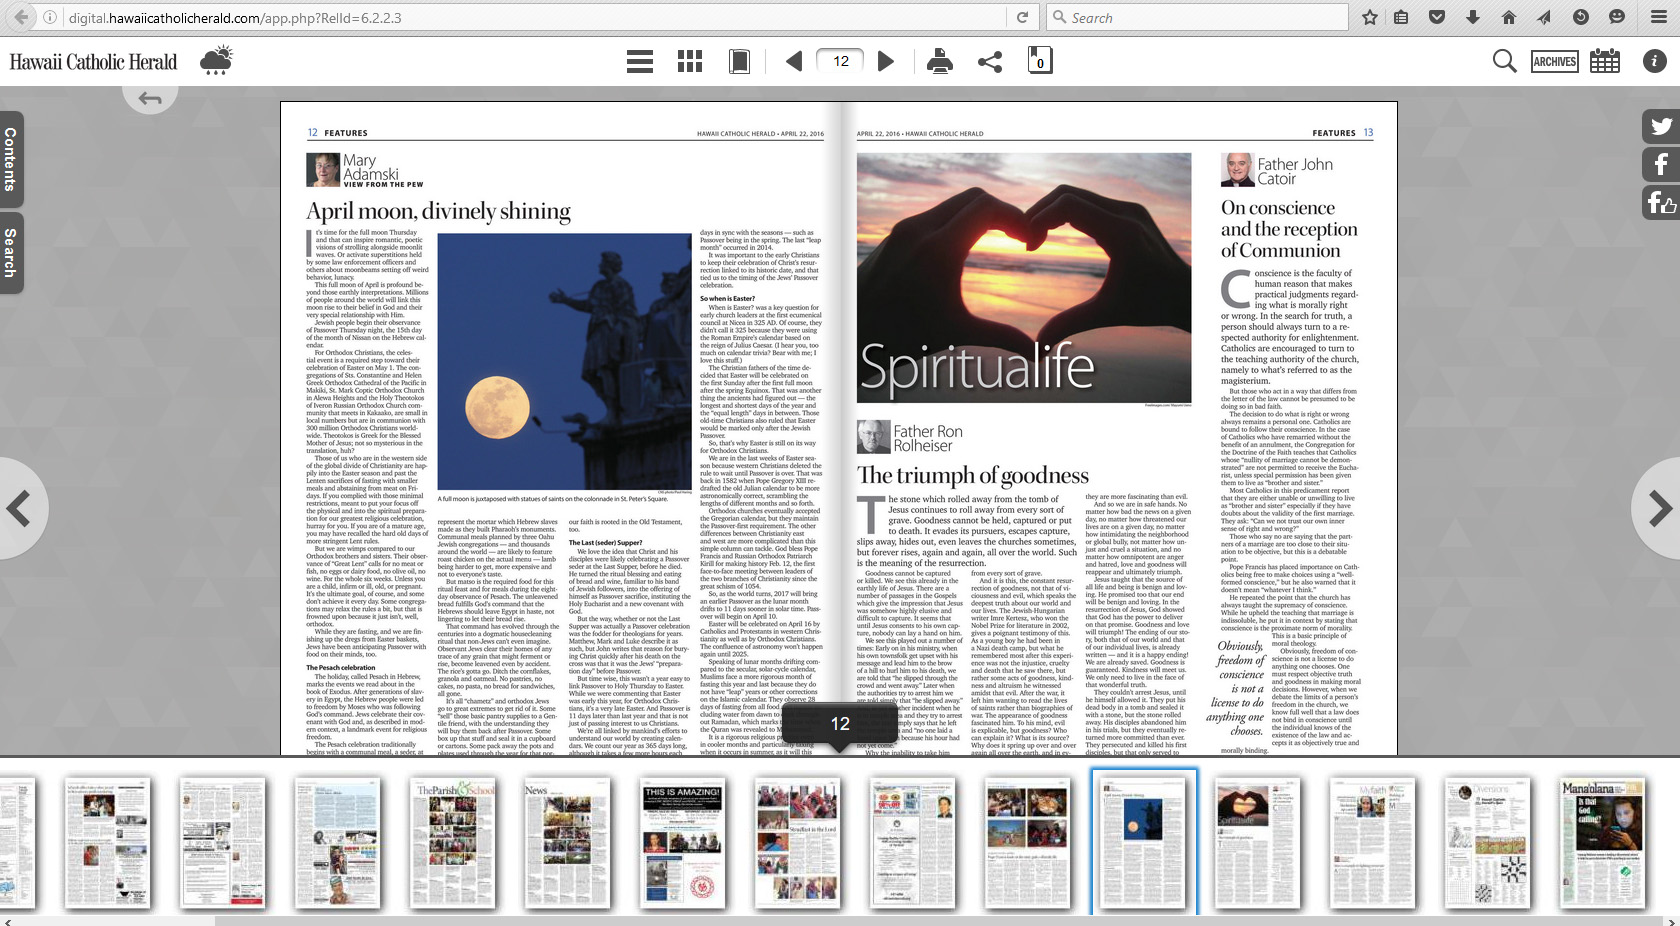
Task: Go to next page using toolbar arrow
Action: pos(886,62)
